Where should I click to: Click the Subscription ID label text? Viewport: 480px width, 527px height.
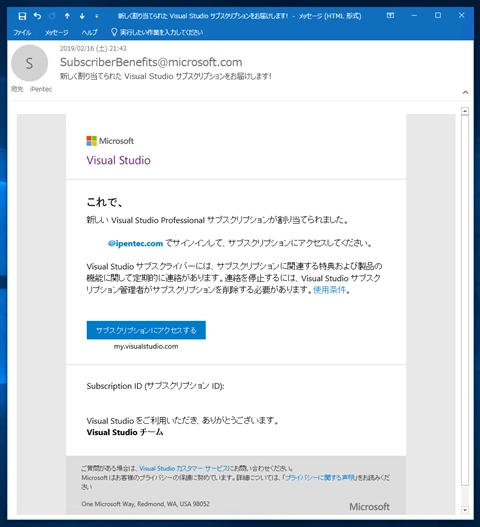(x=155, y=386)
